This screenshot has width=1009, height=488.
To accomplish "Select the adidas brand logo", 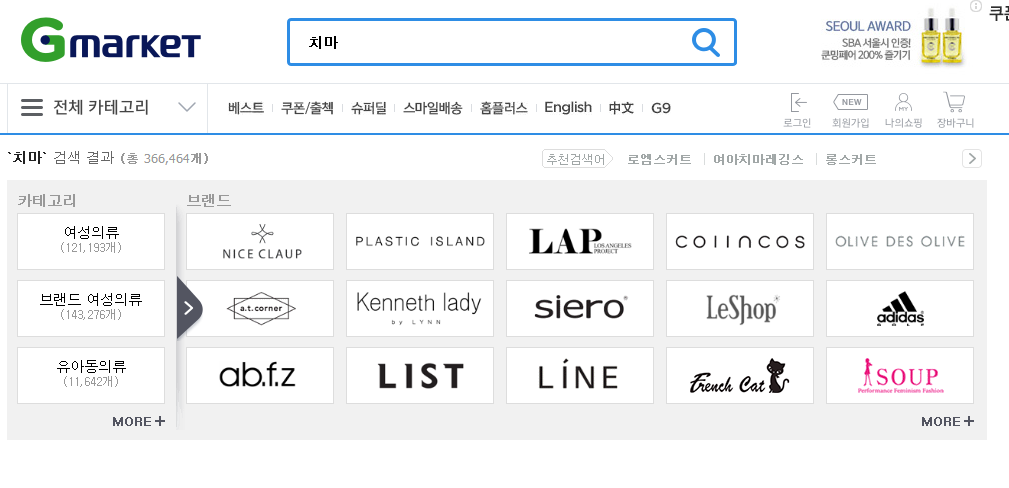I will (899, 308).
